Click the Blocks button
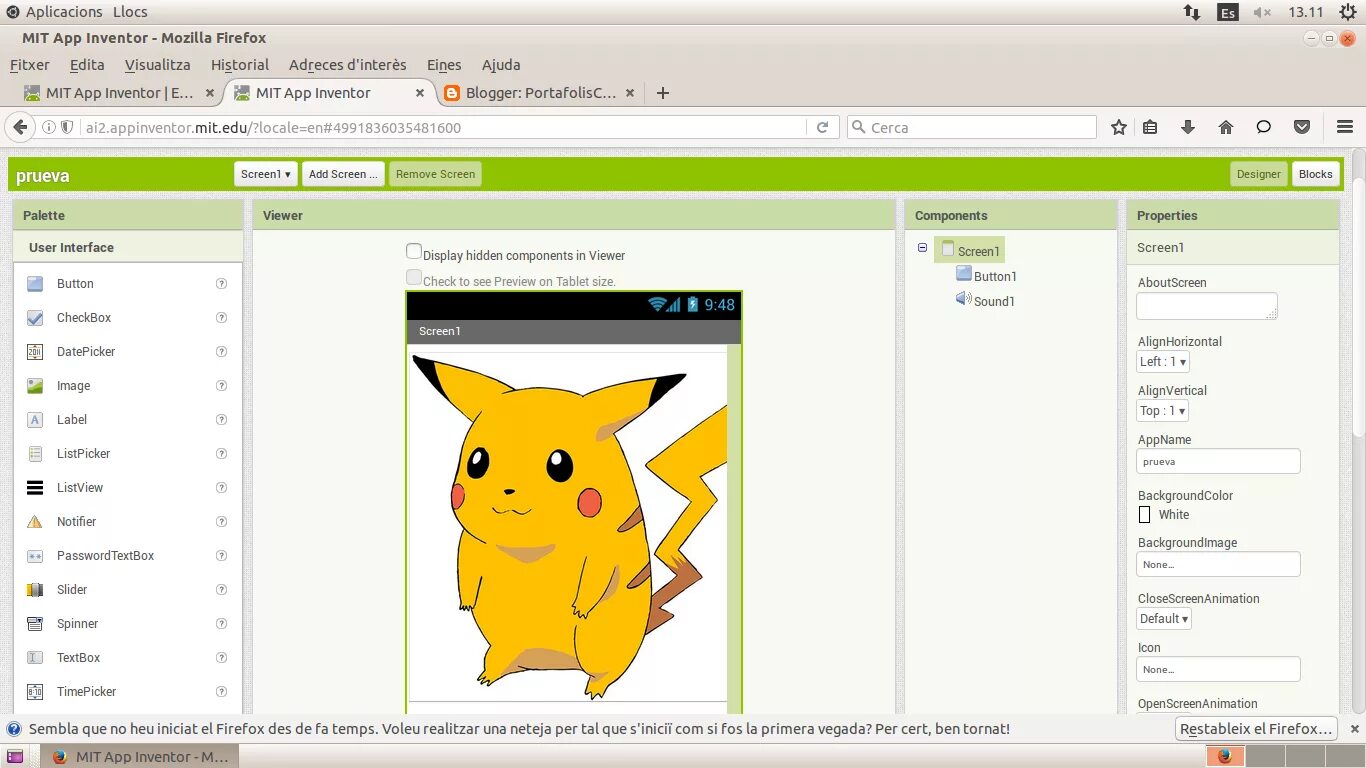The width and height of the screenshot is (1366, 768). click(x=1316, y=174)
